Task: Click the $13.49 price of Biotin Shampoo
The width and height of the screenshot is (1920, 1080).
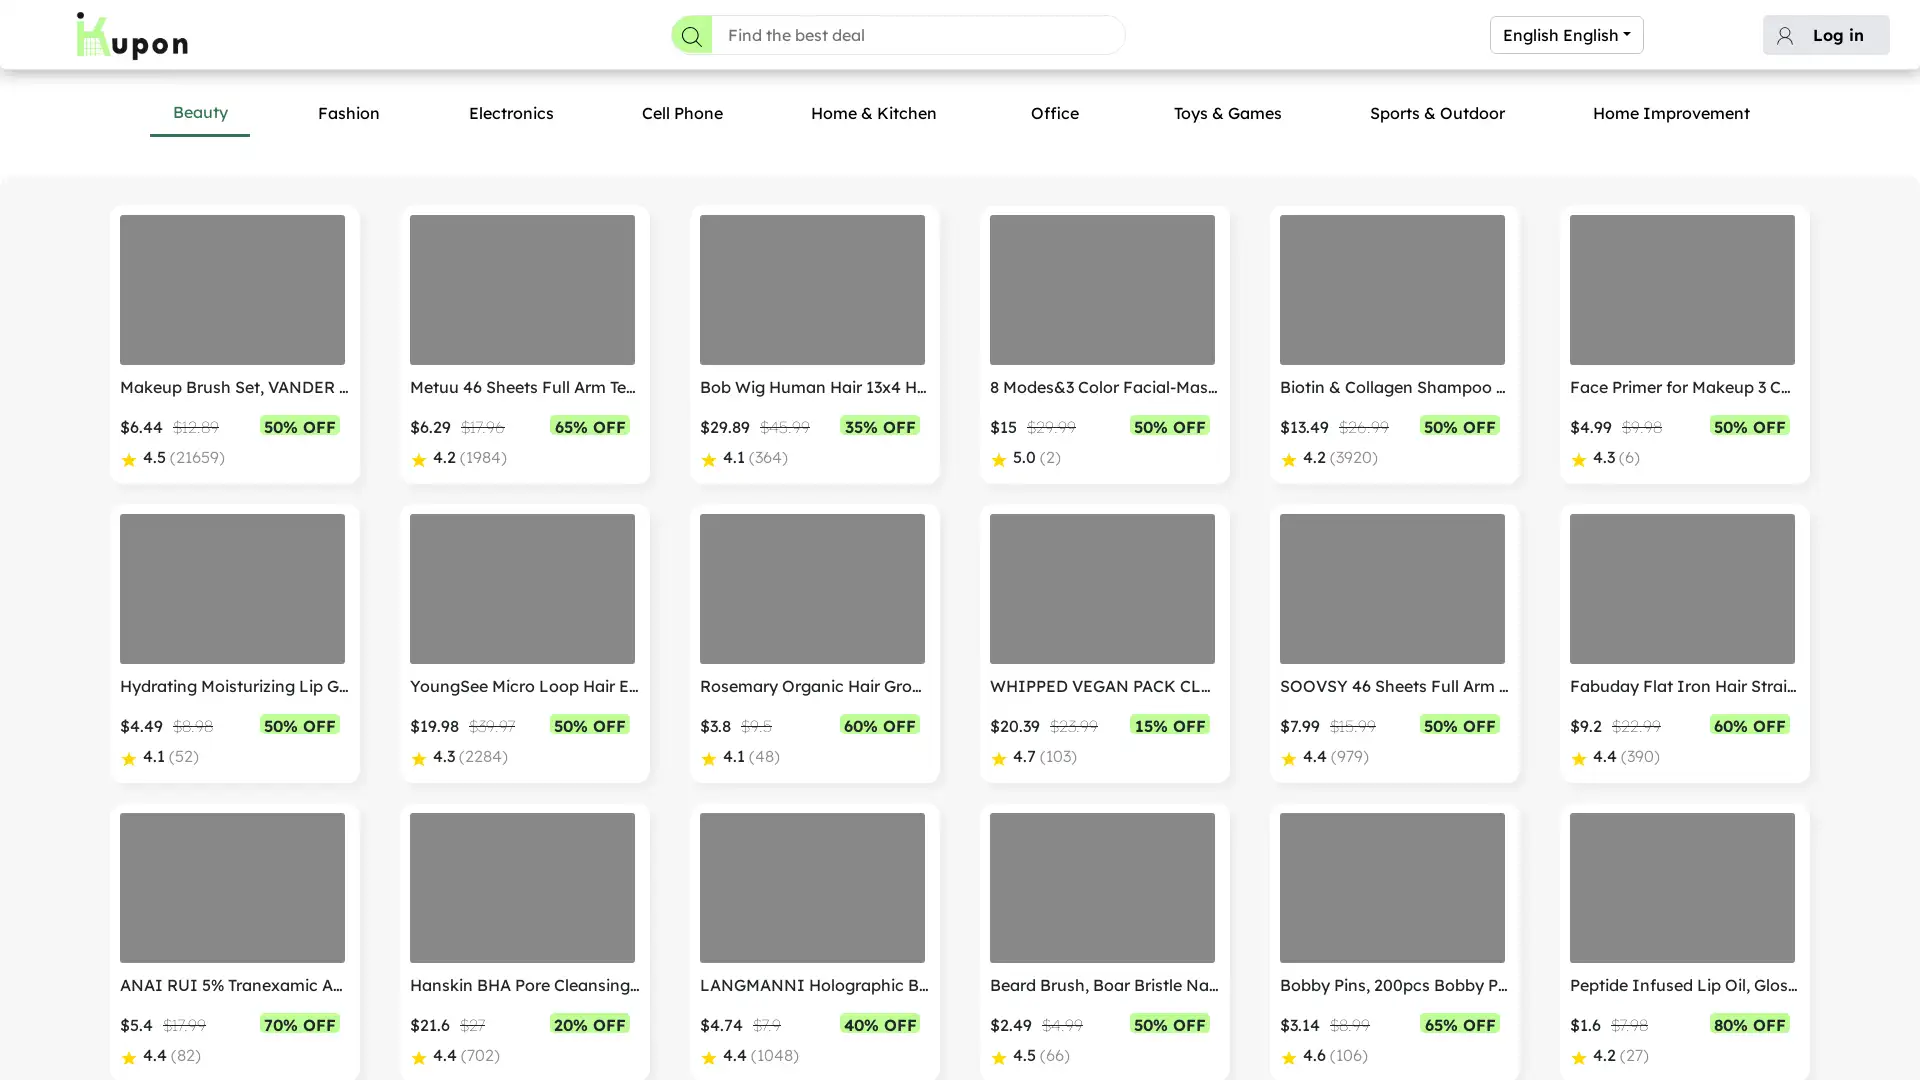Action: tap(1304, 427)
